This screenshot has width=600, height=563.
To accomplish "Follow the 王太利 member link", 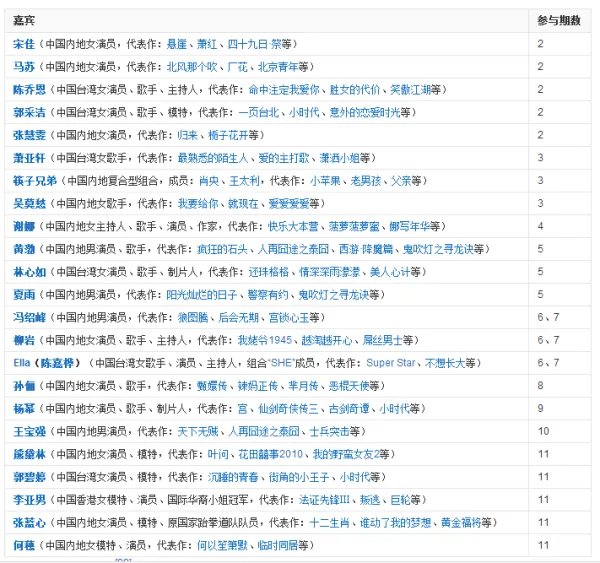I will 244,181.
